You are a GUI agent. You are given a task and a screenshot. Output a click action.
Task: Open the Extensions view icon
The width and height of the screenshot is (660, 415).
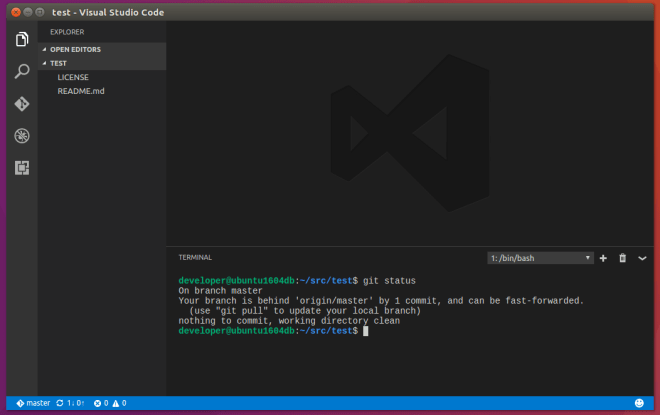click(22, 167)
